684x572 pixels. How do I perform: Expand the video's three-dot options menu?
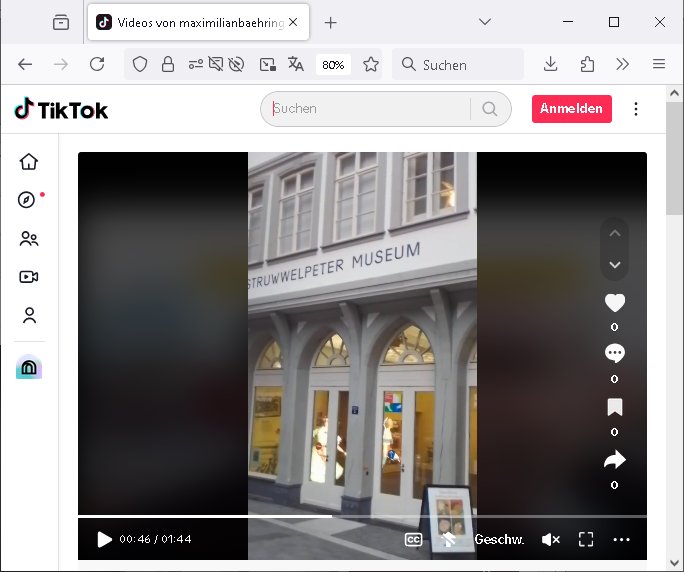click(621, 540)
